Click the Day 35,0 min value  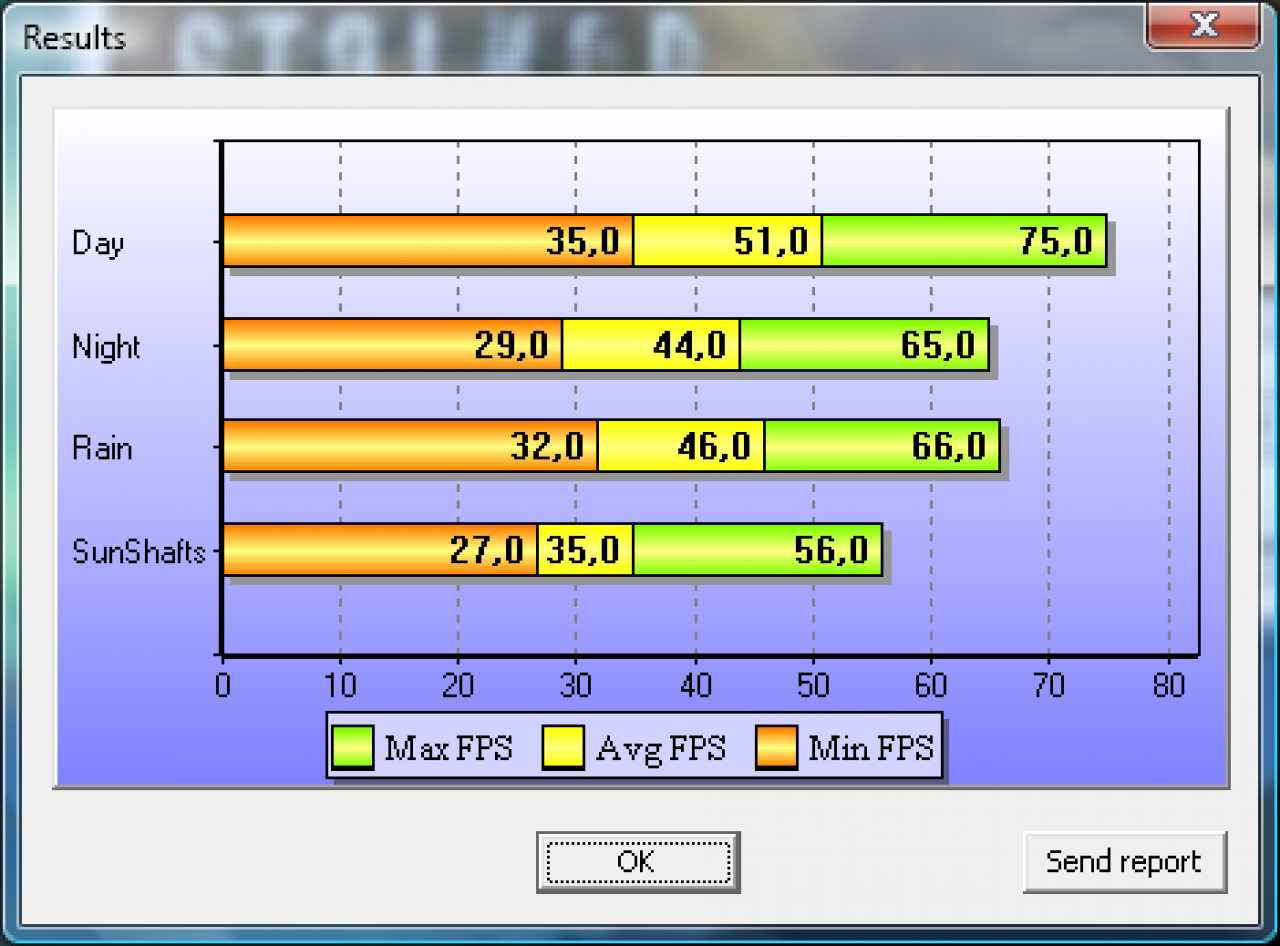[583, 241]
